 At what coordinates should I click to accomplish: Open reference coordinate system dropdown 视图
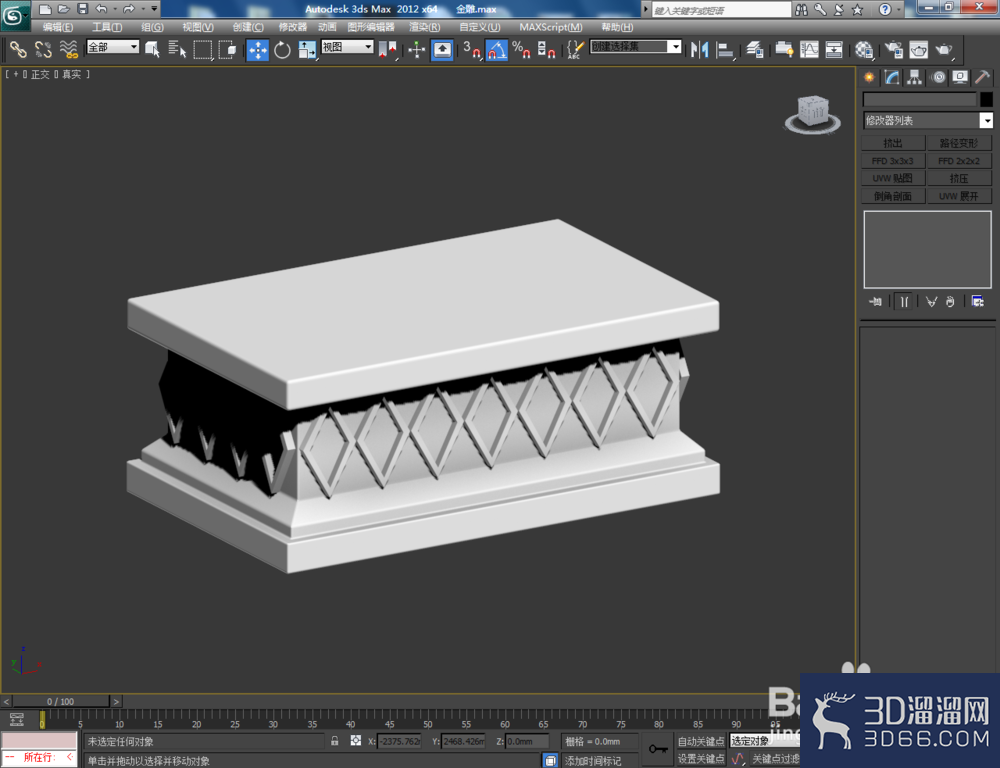[347, 47]
